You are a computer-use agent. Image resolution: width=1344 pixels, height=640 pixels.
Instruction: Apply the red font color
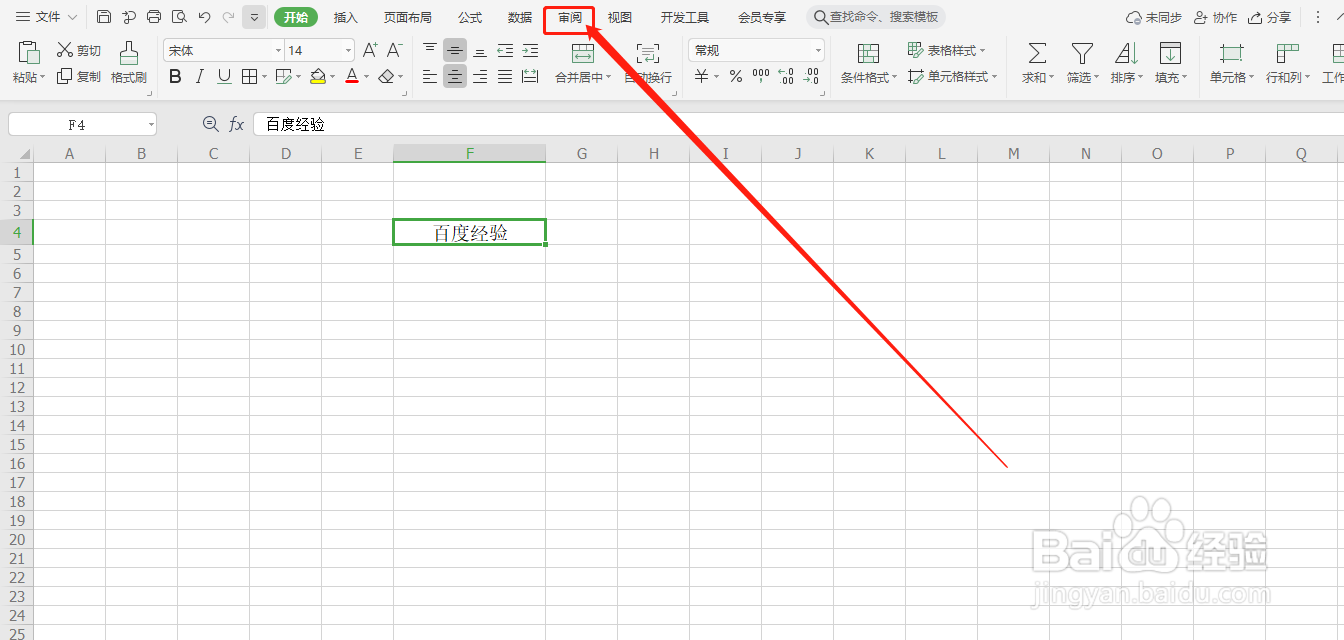(x=352, y=76)
